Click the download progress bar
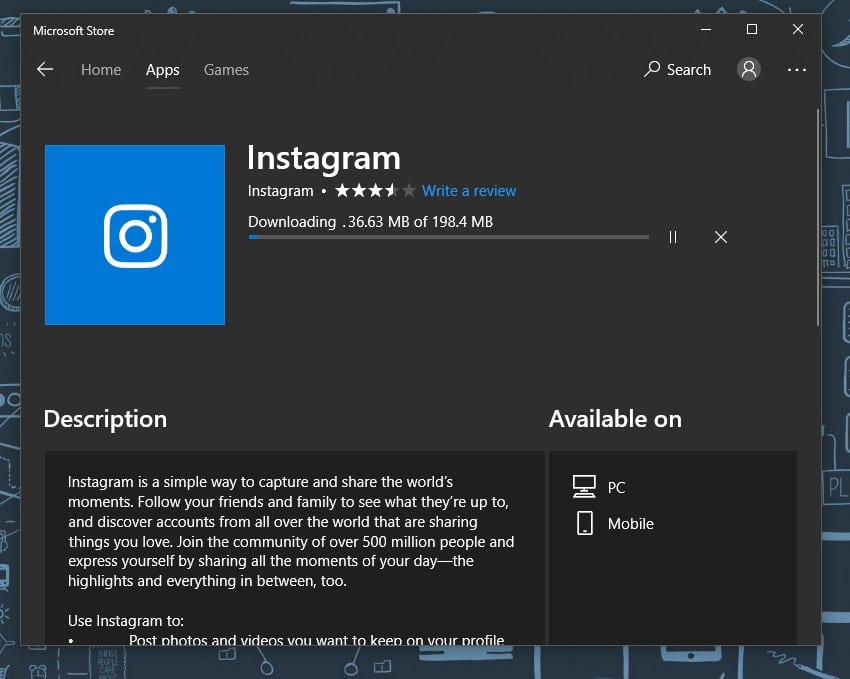 [448, 237]
